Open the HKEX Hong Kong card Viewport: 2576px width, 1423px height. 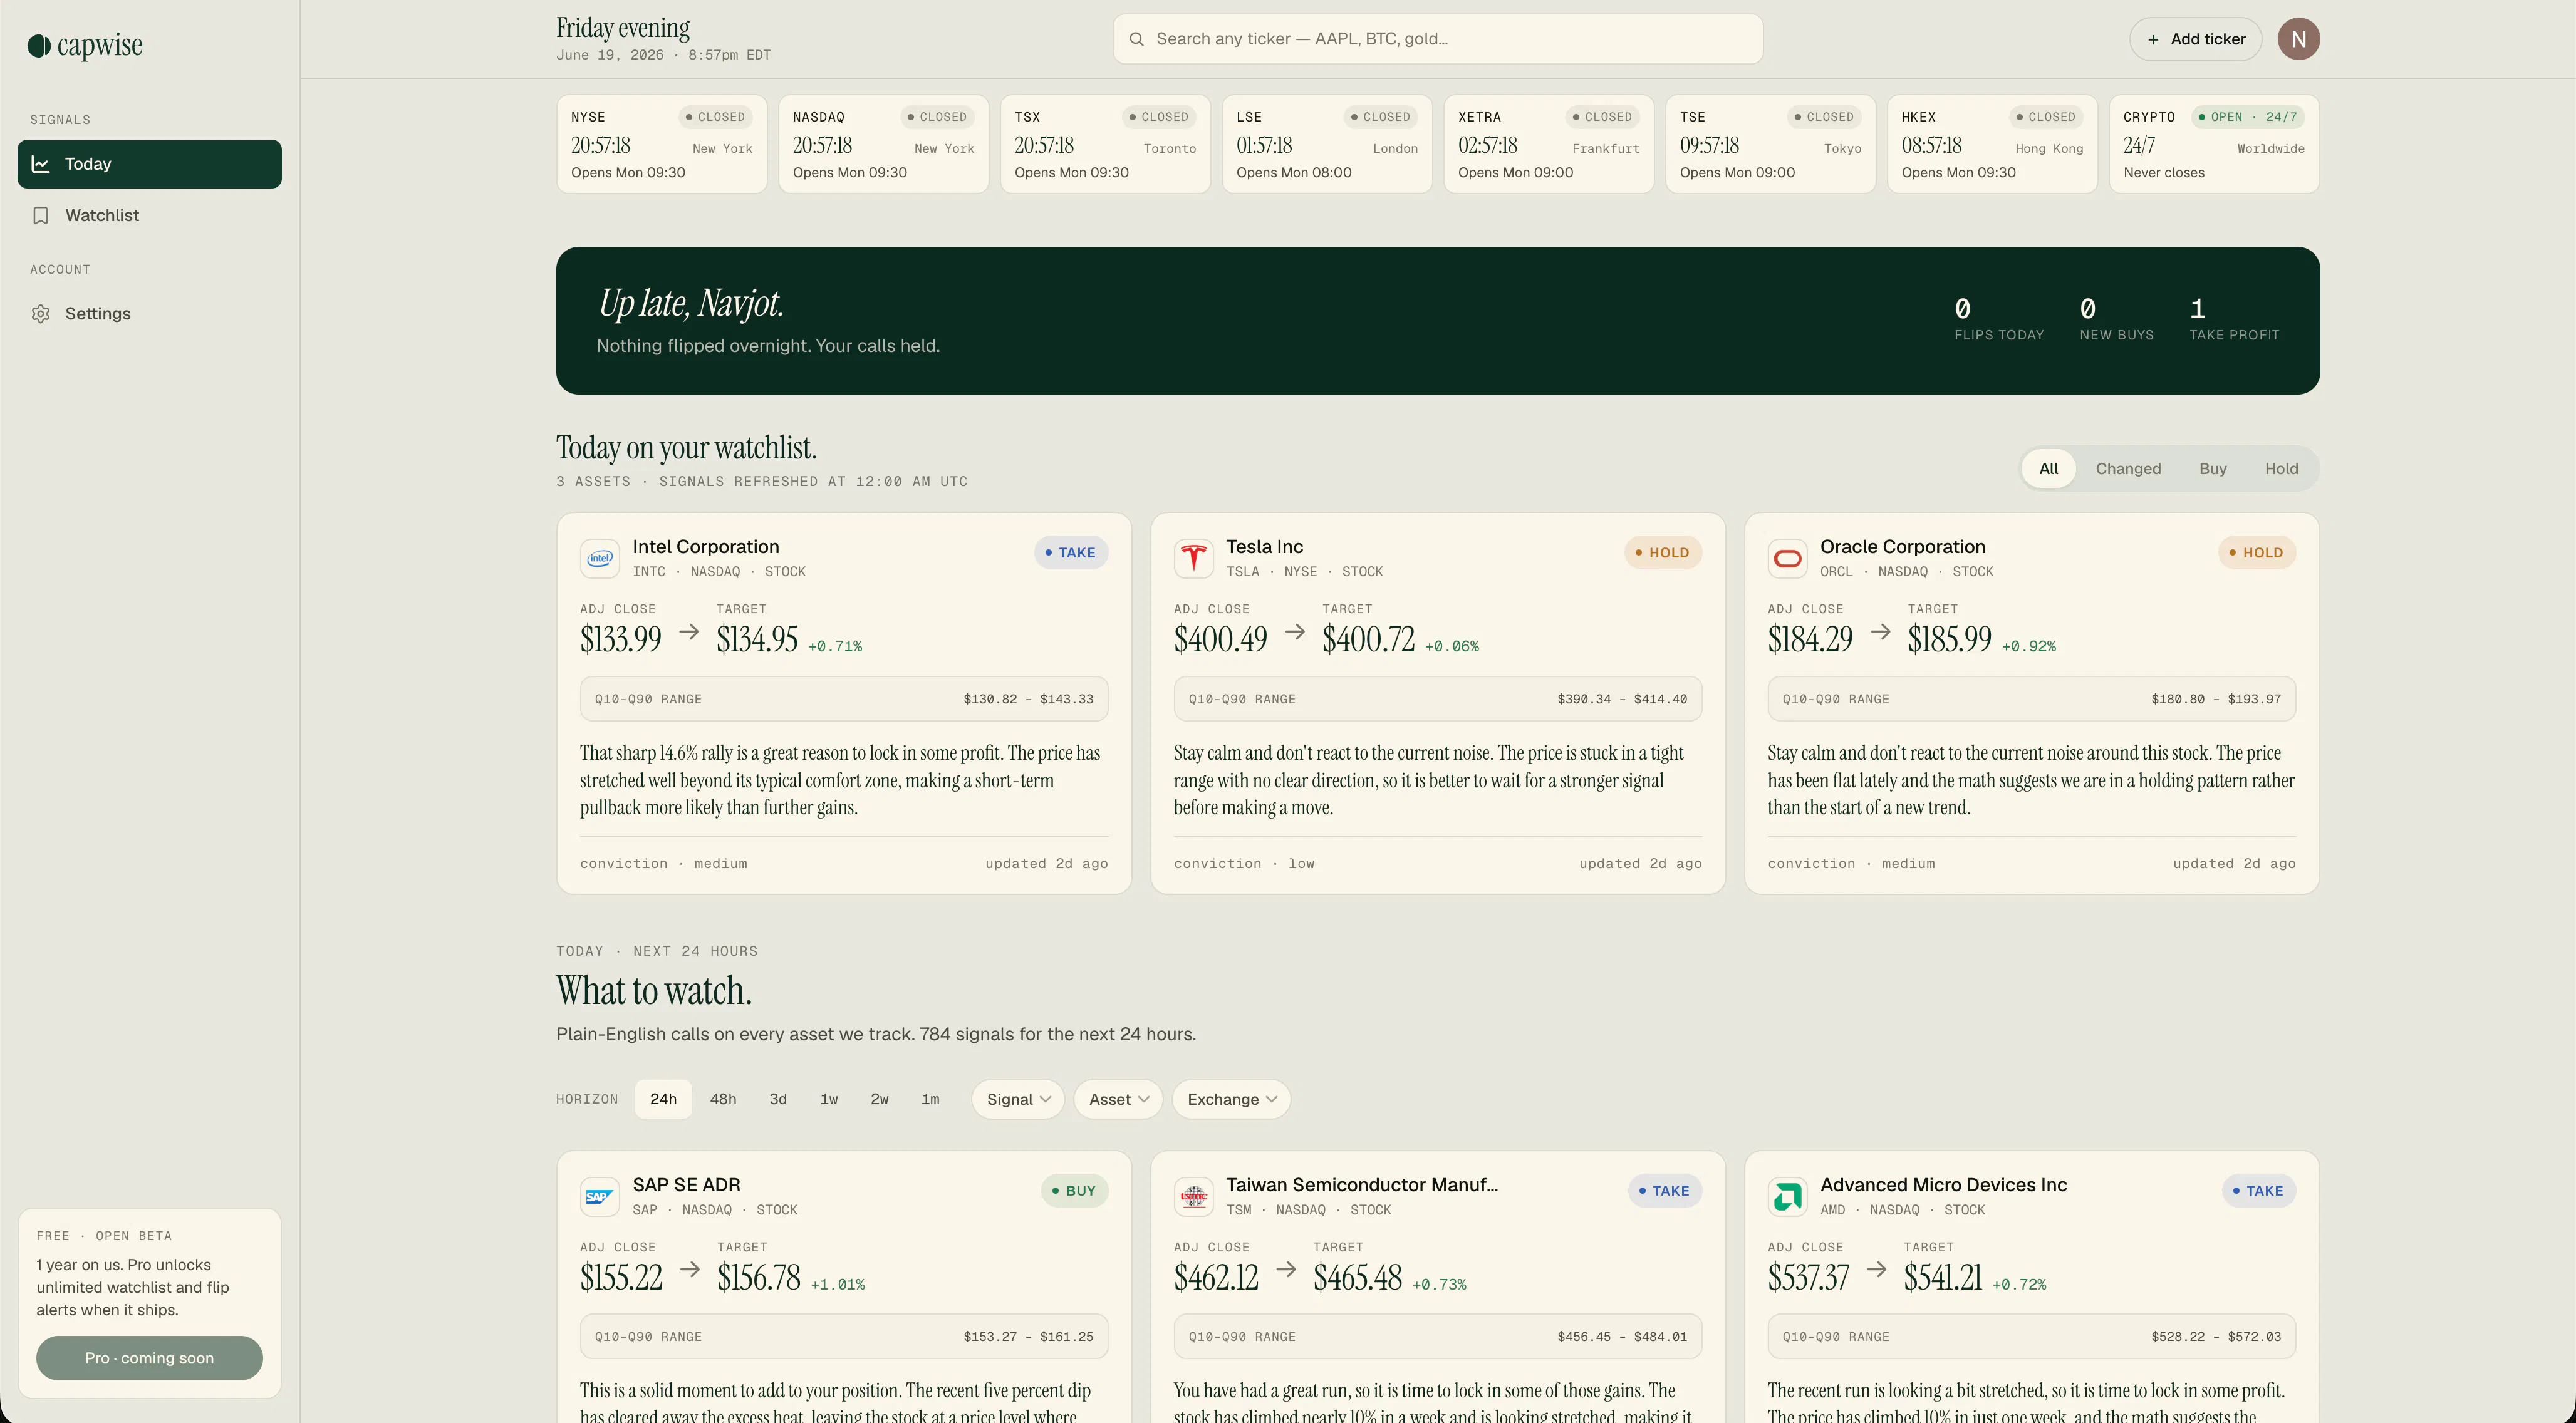point(1992,144)
